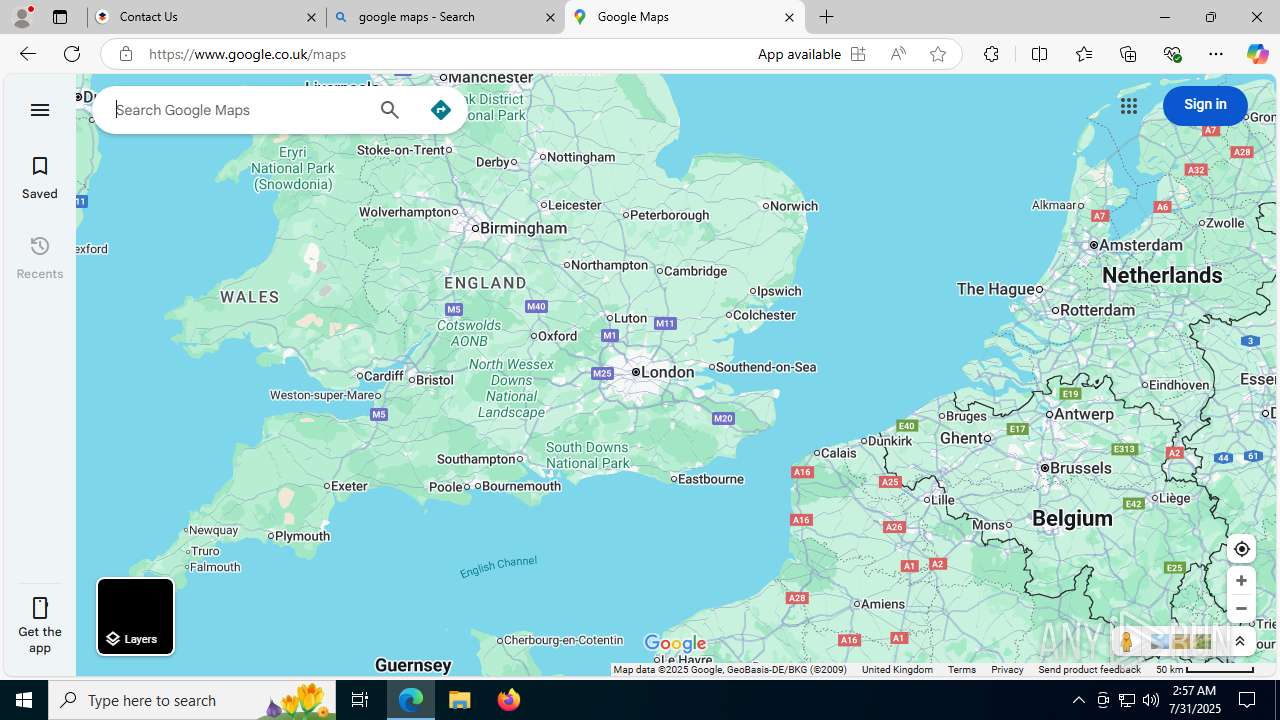Zoom out with the minus button
This screenshot has height=720, width=1280.
tap(1241, 609)
